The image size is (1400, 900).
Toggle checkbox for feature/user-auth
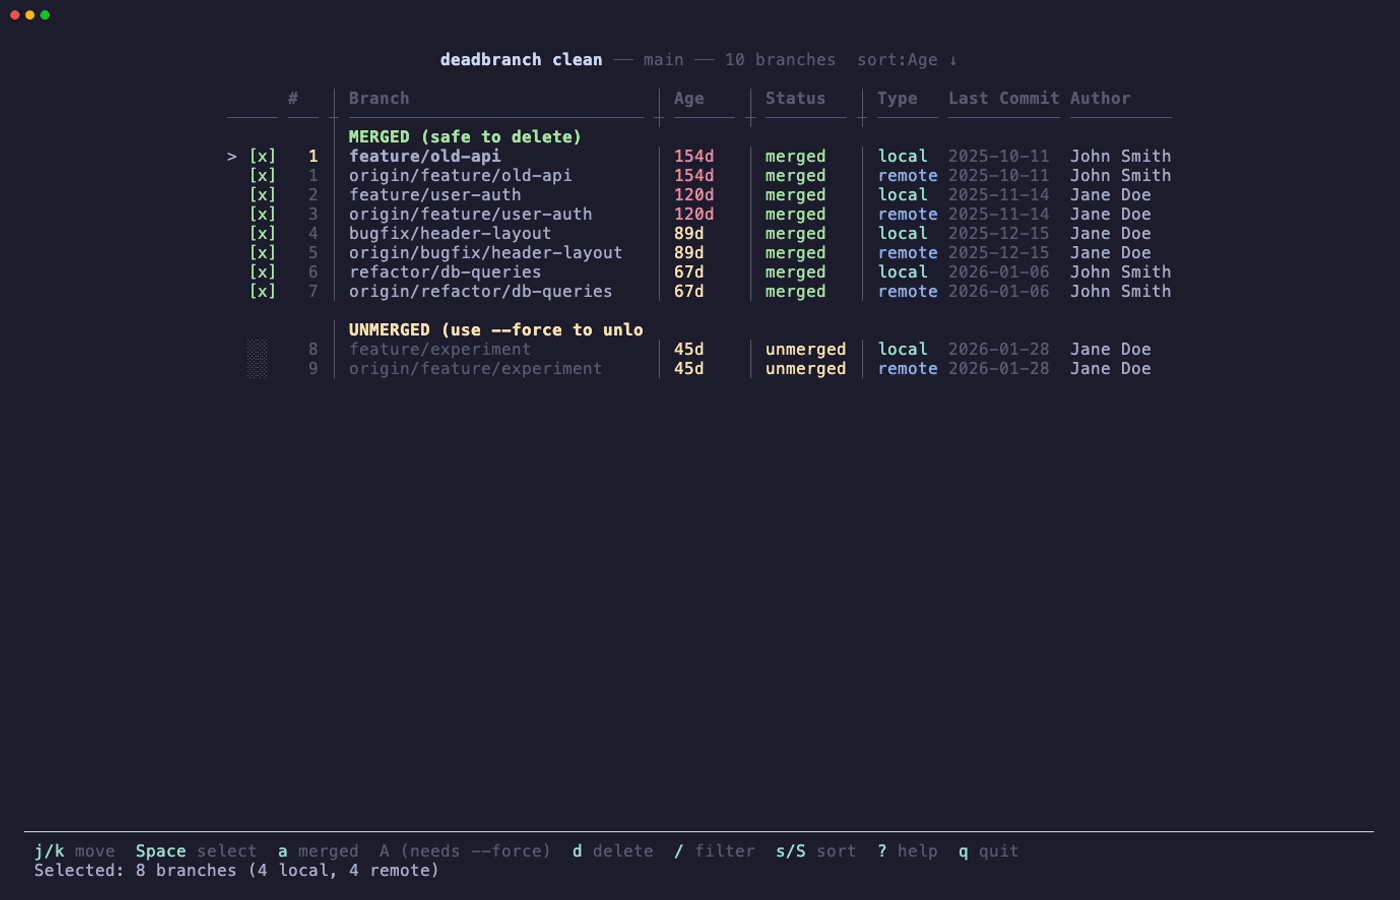(262, 195)
